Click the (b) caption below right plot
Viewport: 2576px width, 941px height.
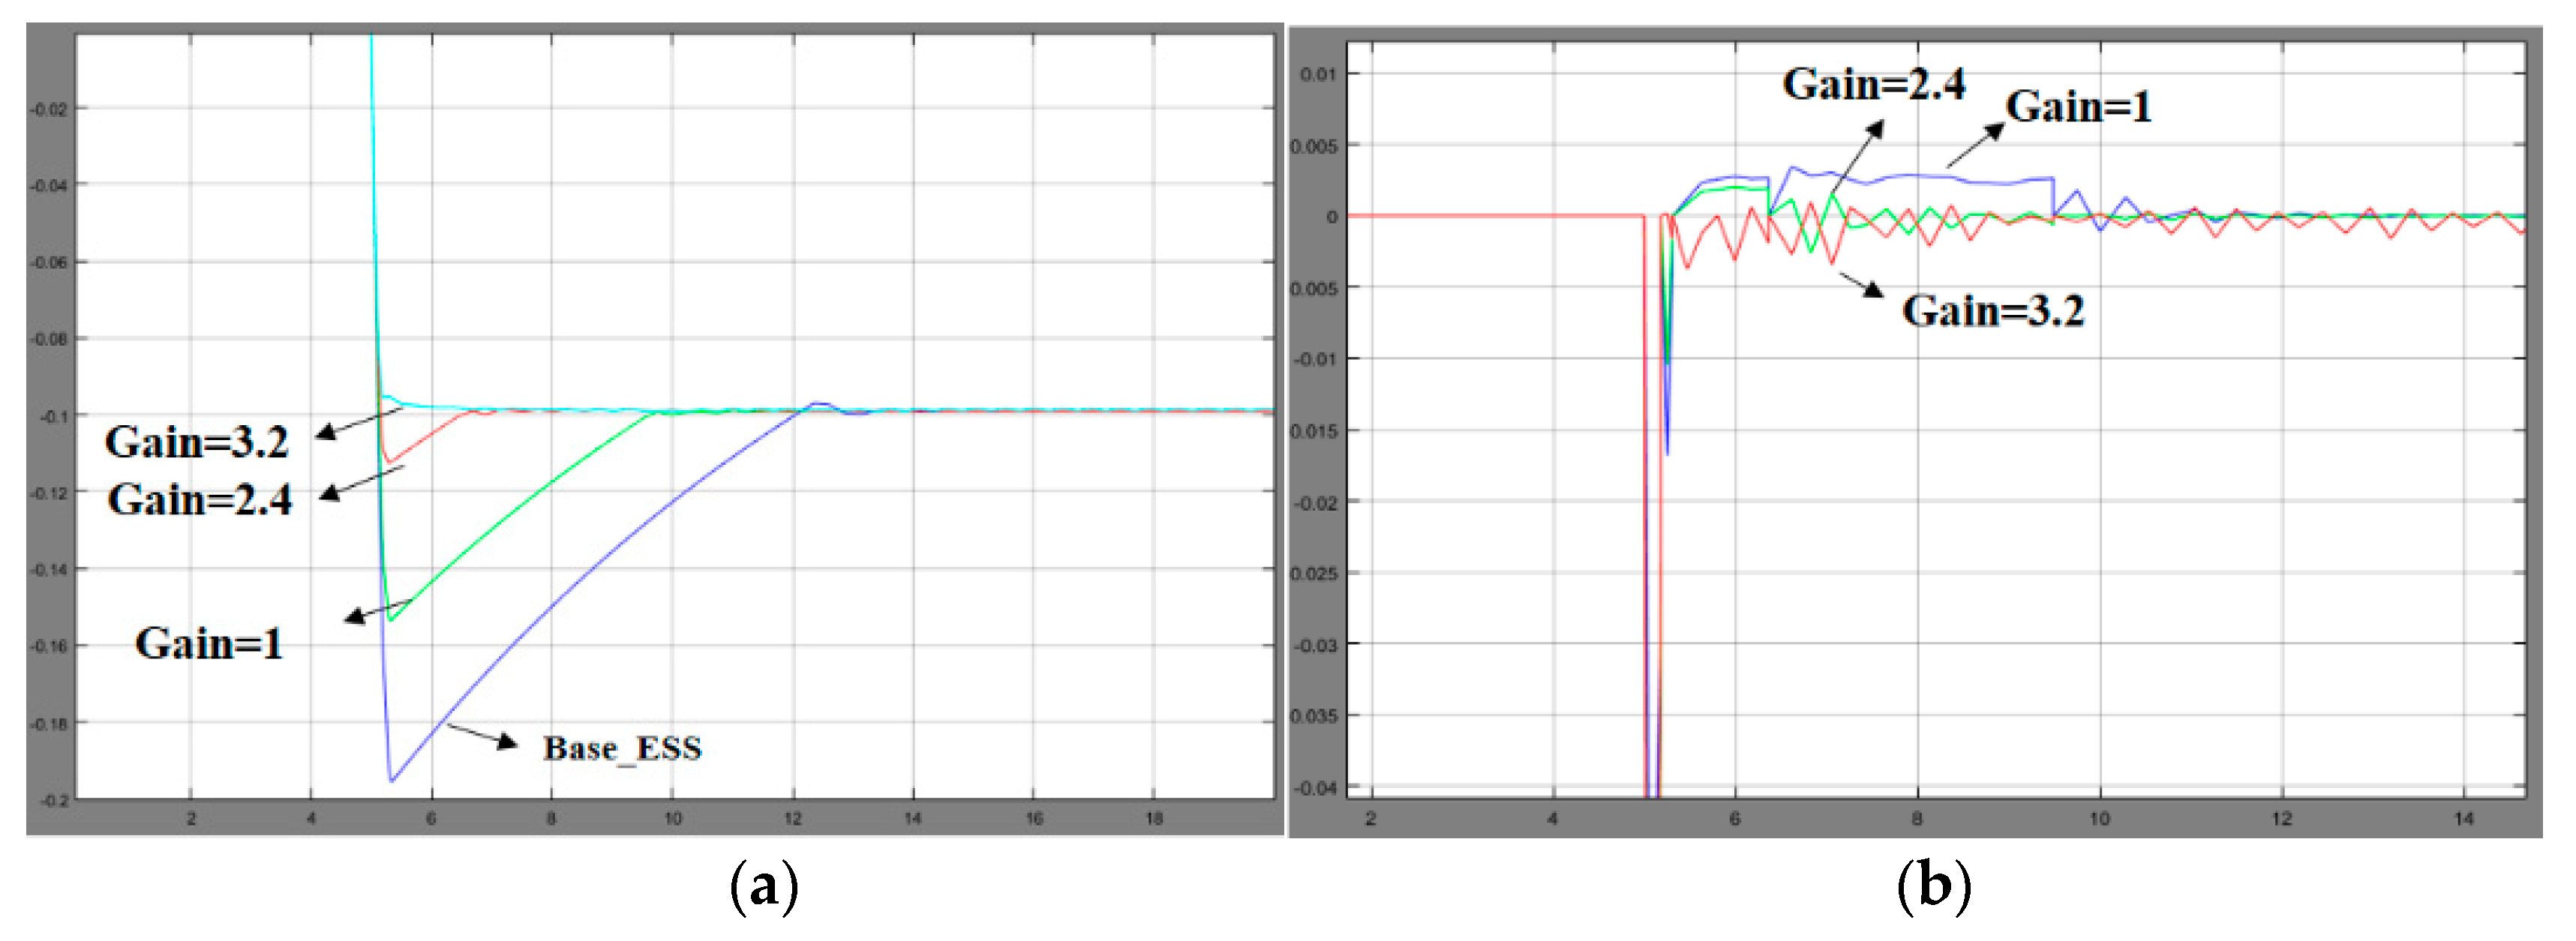point(1933,887)
